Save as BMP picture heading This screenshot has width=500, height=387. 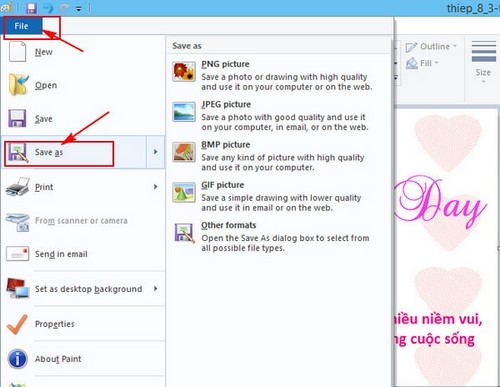[226, 145]
